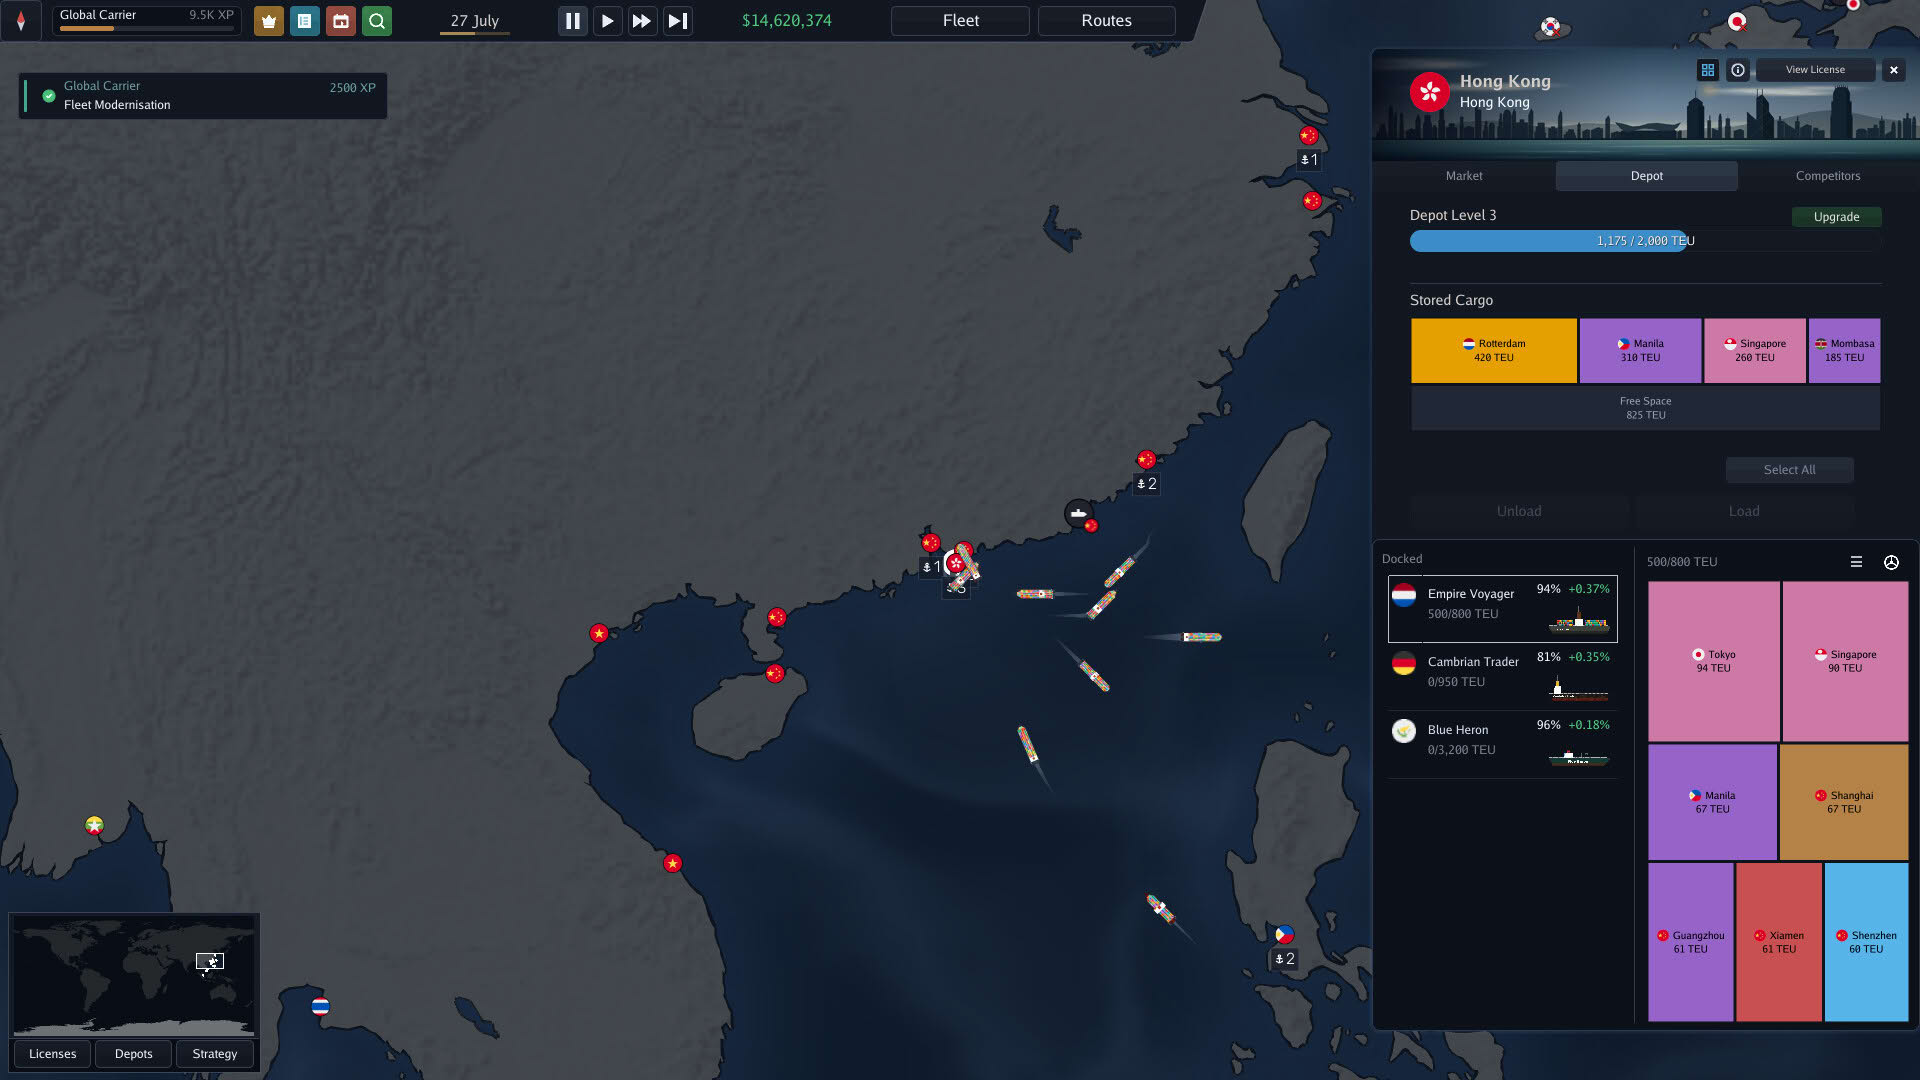Click the depot capacity progress bar

(1645, 241)
